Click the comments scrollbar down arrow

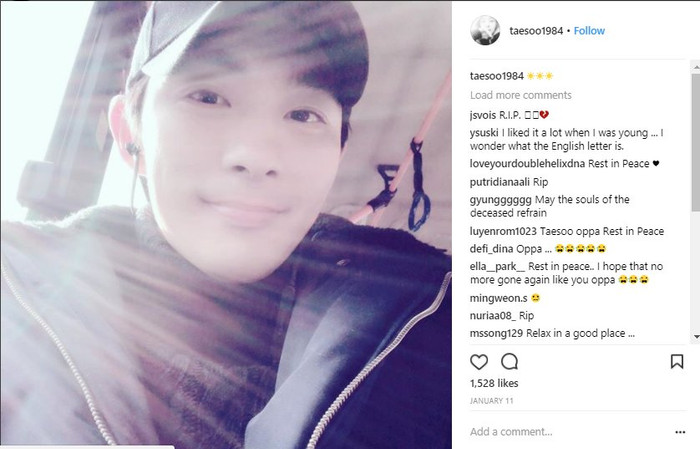point(696,337)
